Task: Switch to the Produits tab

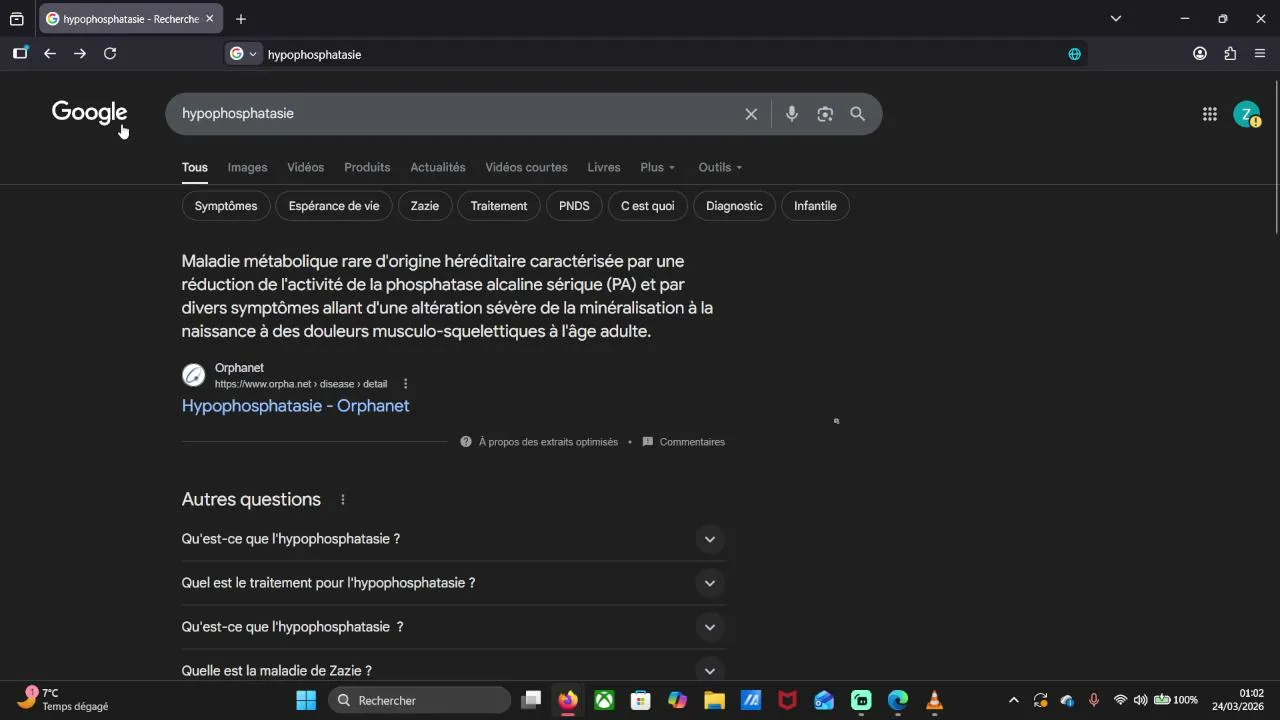Action: (x=367, y=167)
